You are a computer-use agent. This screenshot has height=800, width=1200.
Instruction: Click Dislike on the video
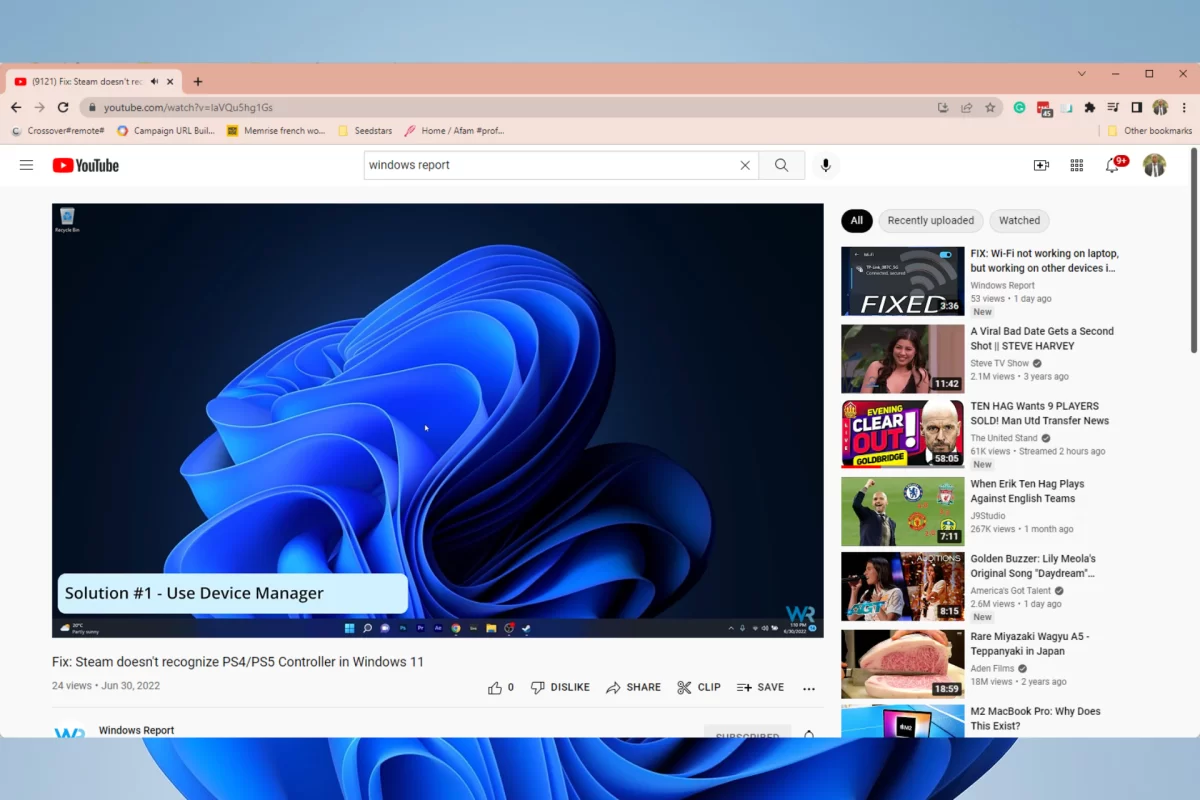[x=560, y=687]
